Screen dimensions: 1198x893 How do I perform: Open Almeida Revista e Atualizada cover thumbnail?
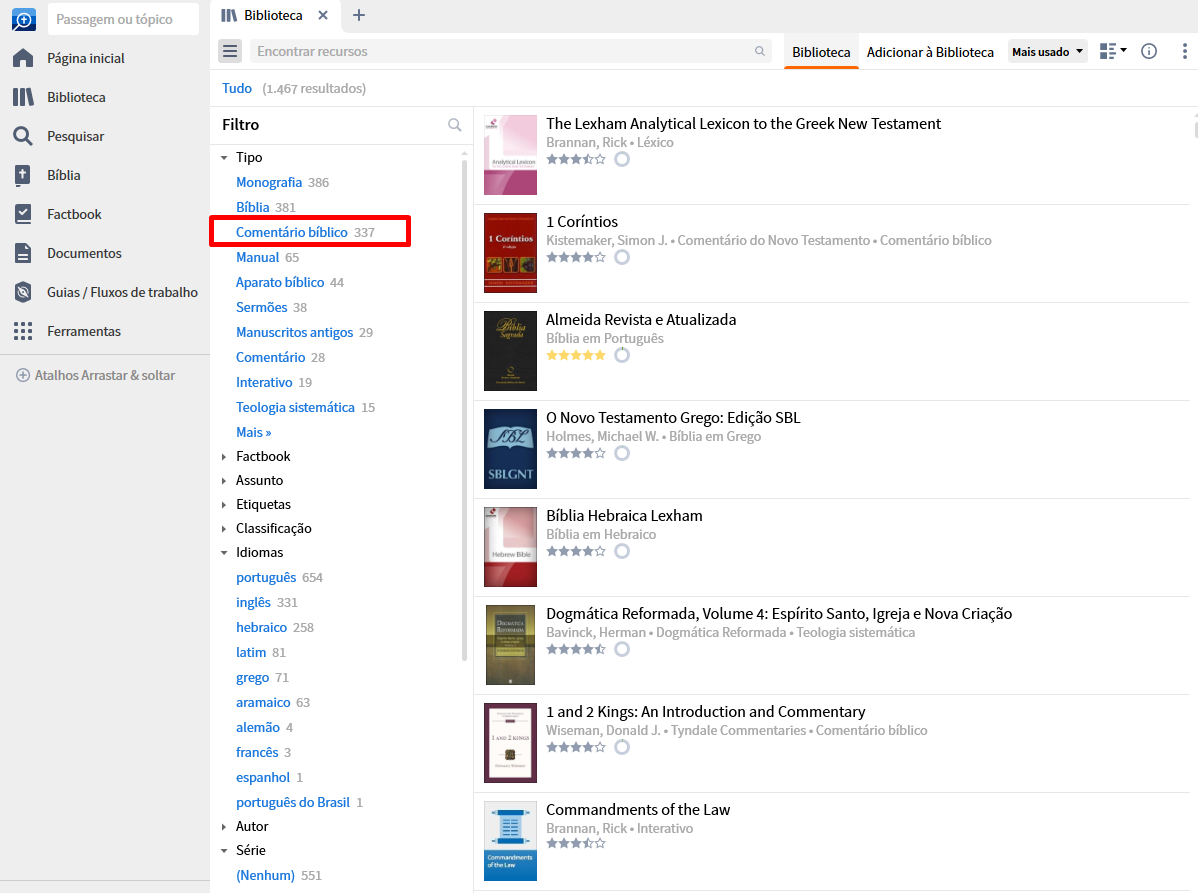point(510,351)
